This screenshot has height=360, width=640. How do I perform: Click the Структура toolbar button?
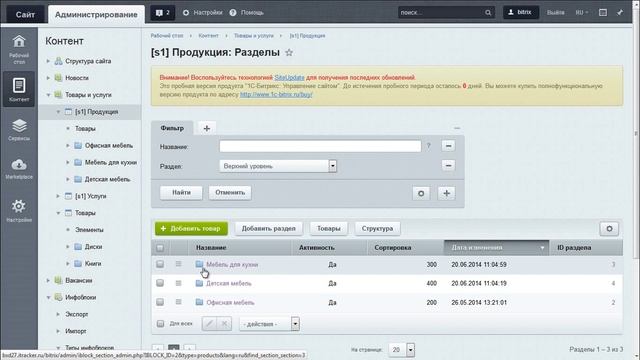coord(377,229)
